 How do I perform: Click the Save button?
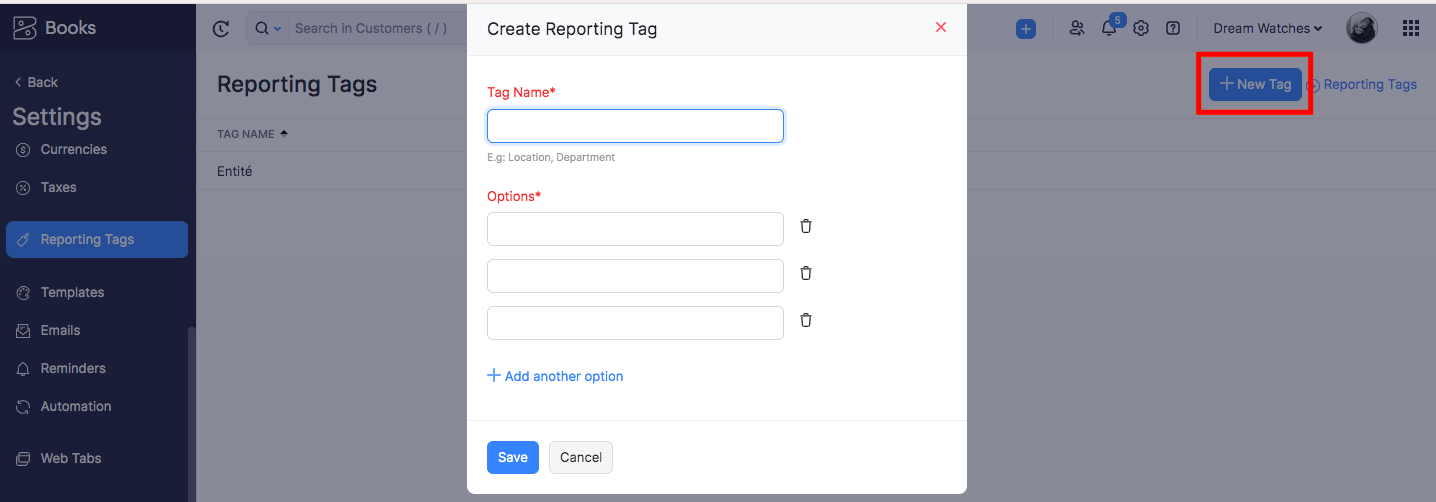point(513,457)
